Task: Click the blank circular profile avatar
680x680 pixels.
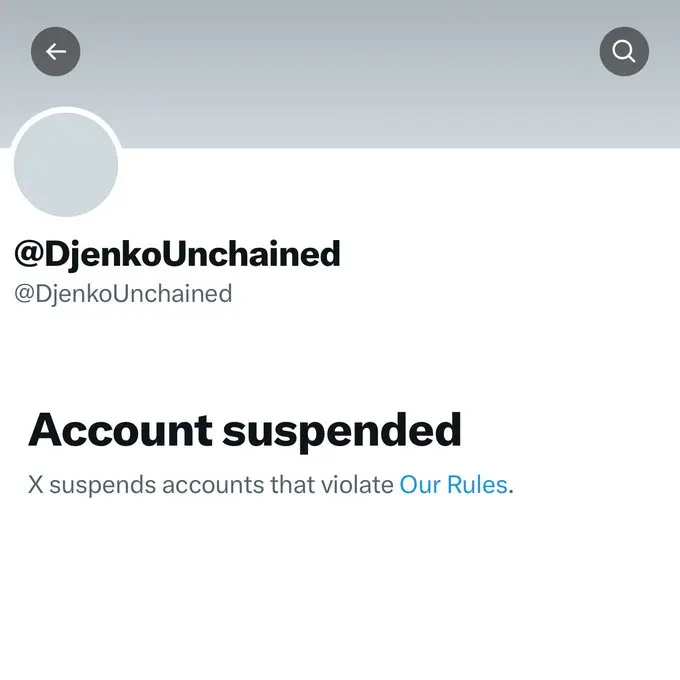Action: 66,165
